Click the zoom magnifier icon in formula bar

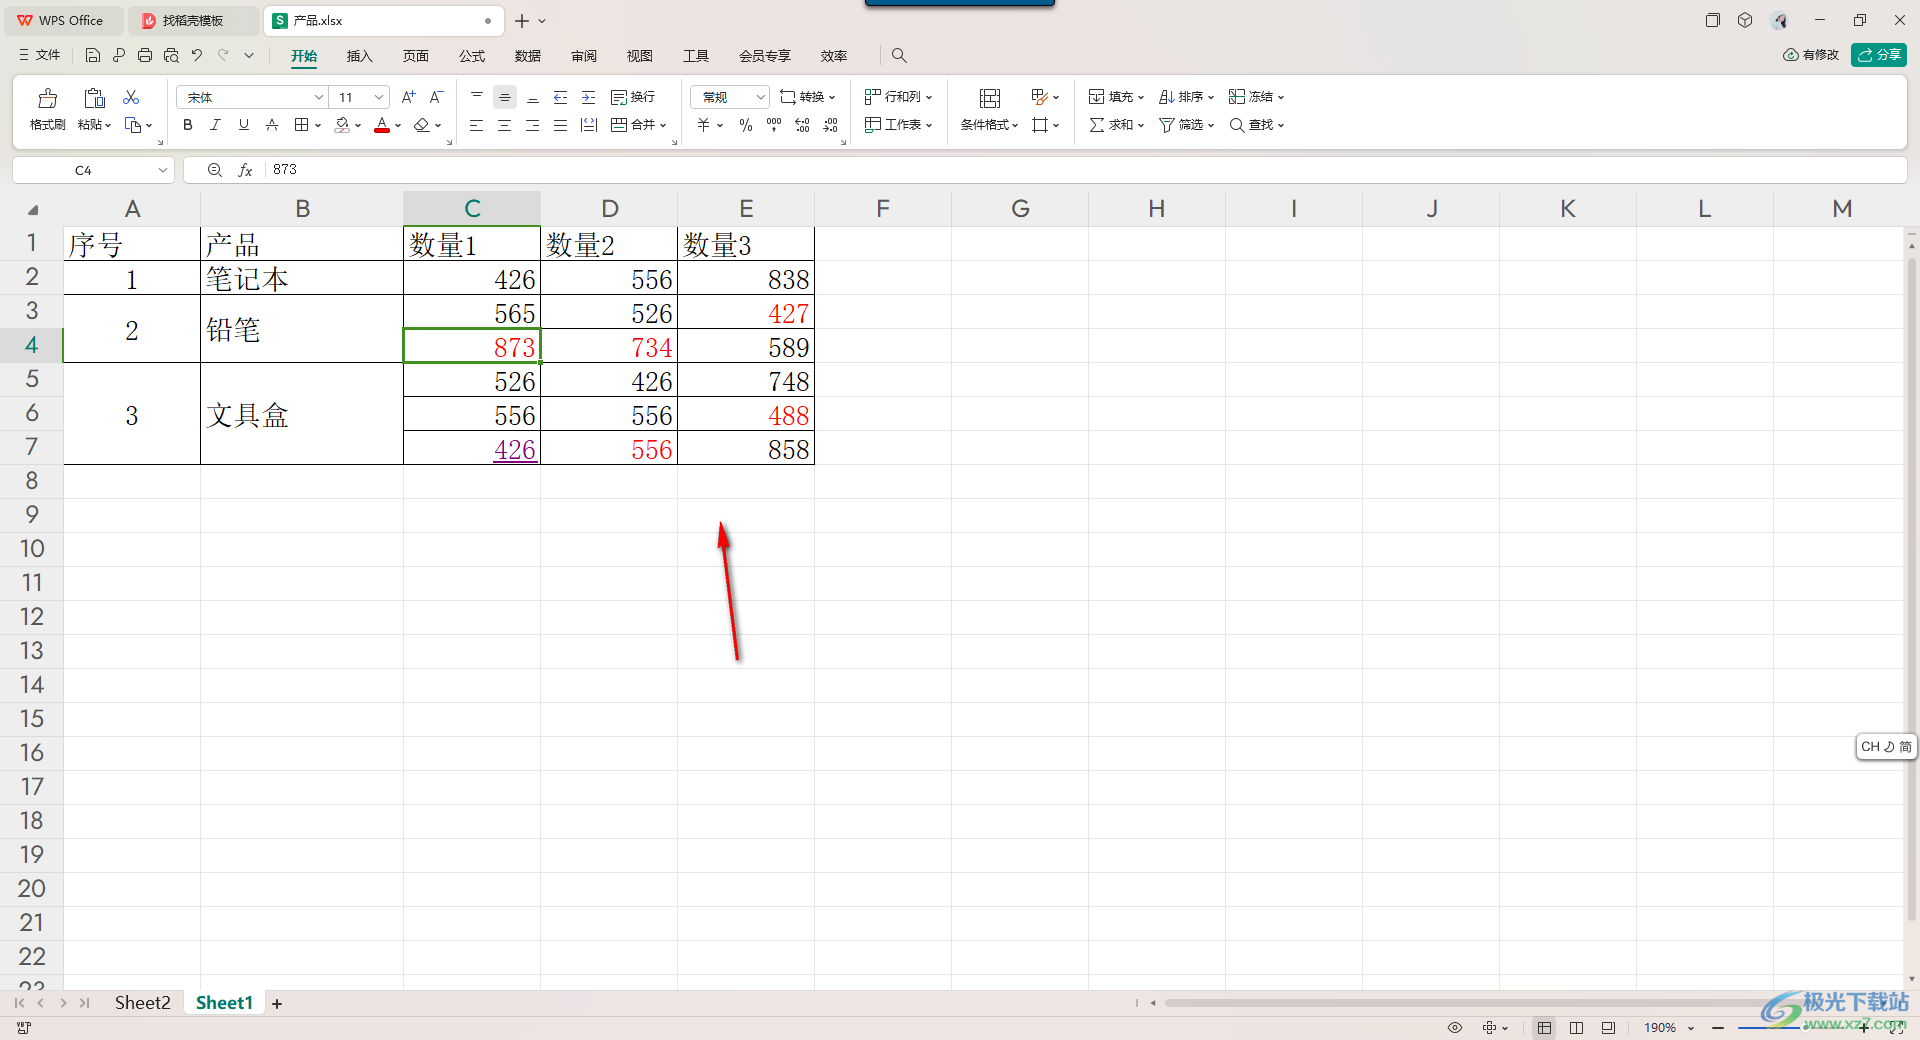point(214,170)
